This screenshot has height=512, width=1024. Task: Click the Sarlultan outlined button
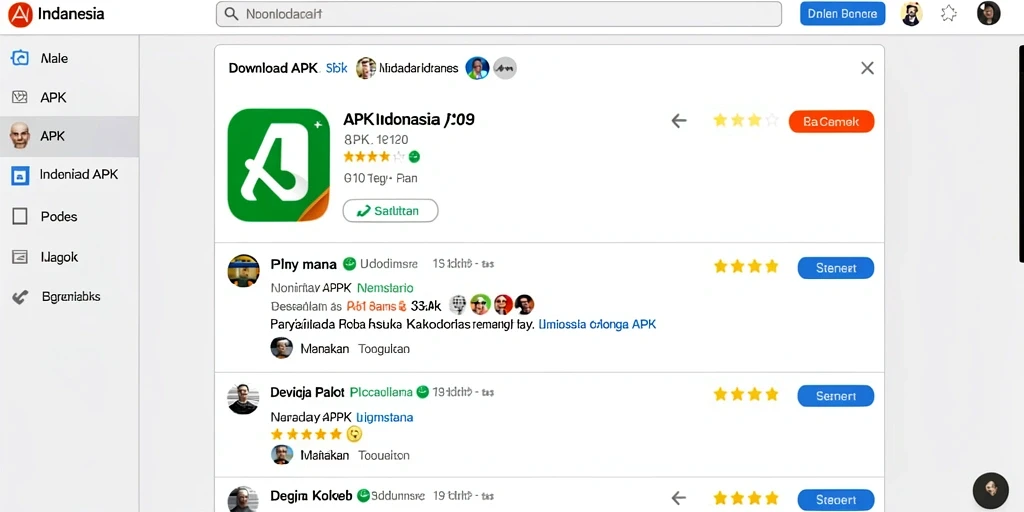tap(391, 211)
